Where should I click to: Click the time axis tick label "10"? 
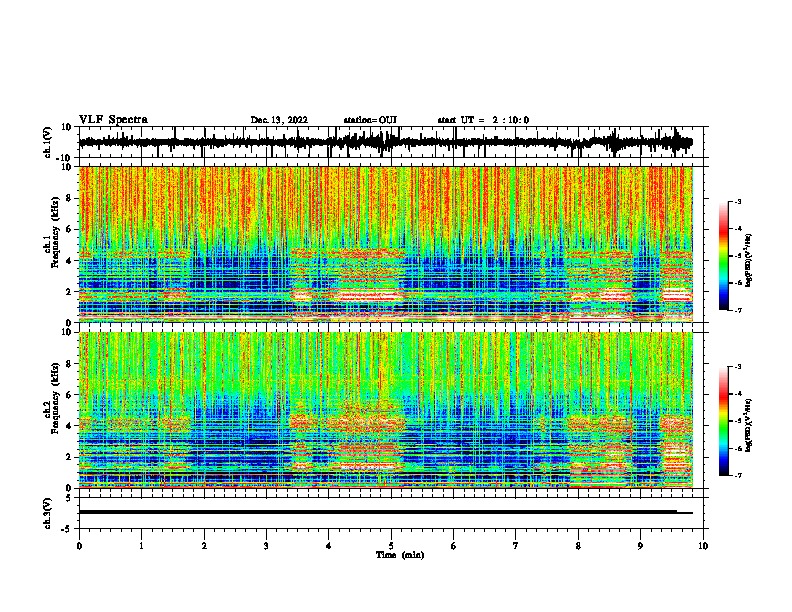(x=703, y=546)
